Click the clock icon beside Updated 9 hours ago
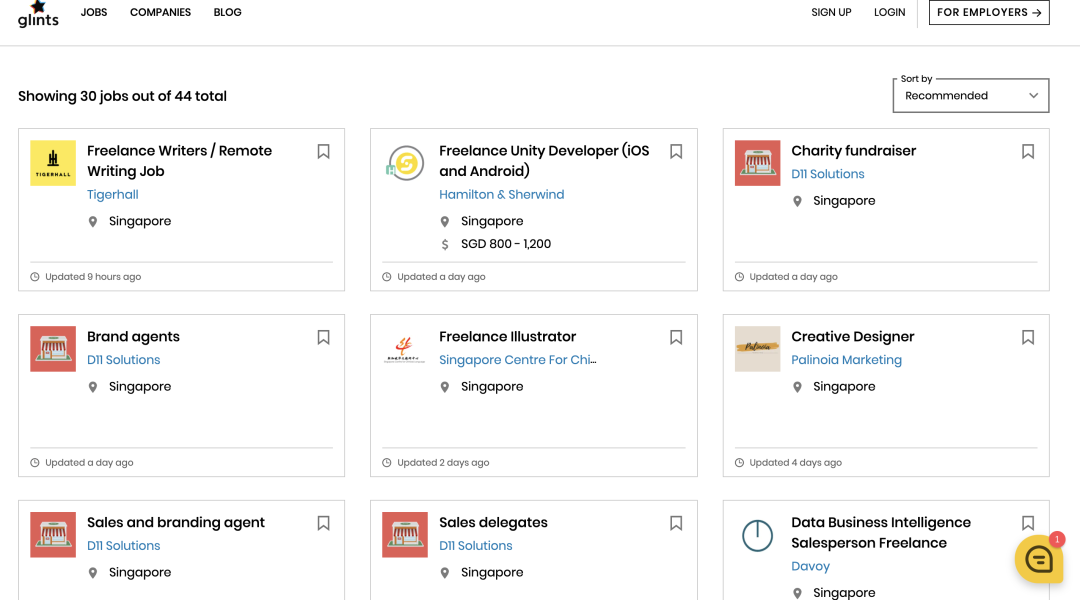This screenshot has height=600, width=1080. point(35,277)
